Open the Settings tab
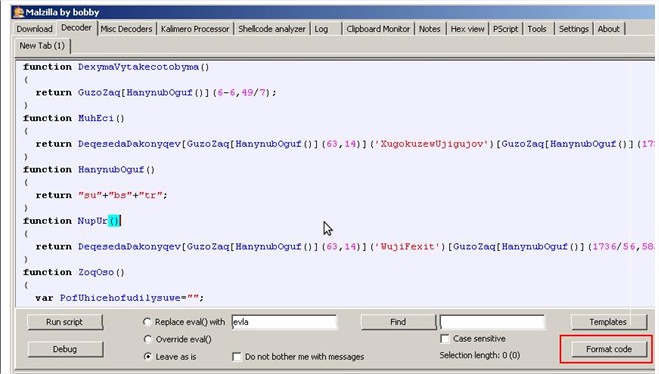Screen dimensions: 659x374 coord(574,29)
